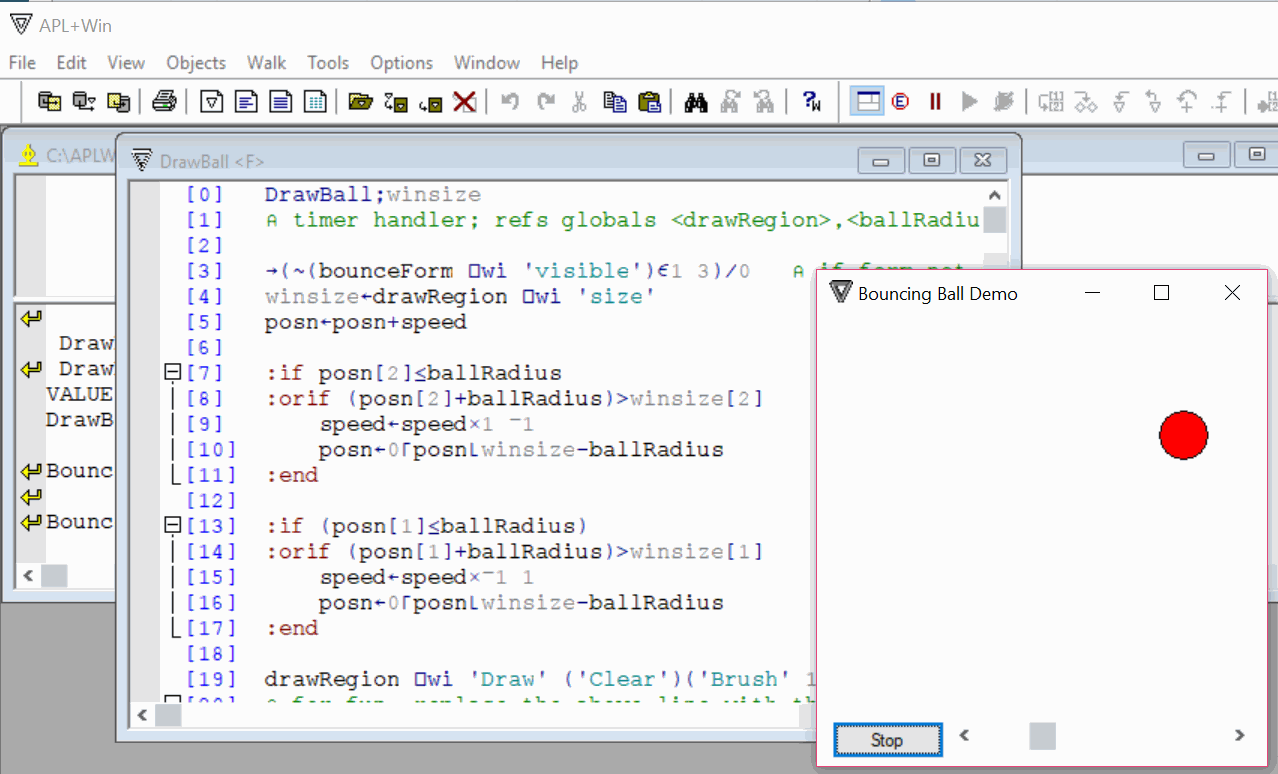Click the Cut scissors icon

click(580, 101)
